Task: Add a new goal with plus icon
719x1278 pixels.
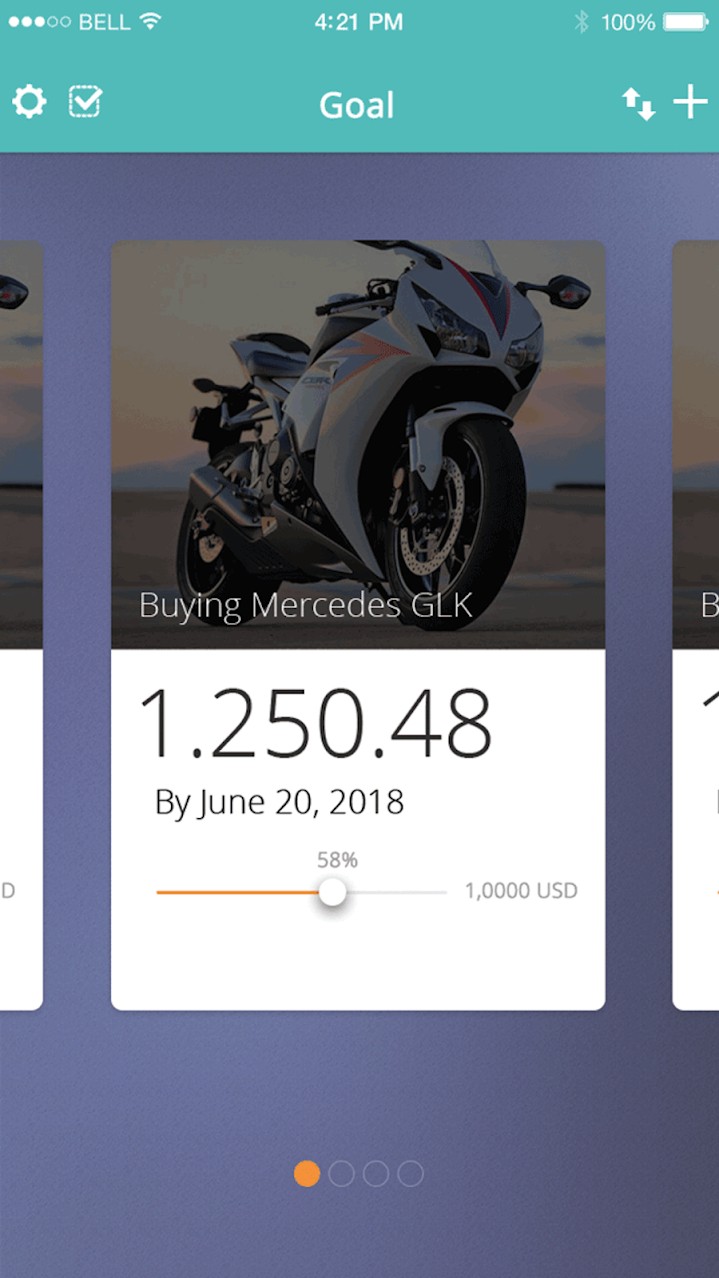Action: pyautogui.click(x=690, y=102)
